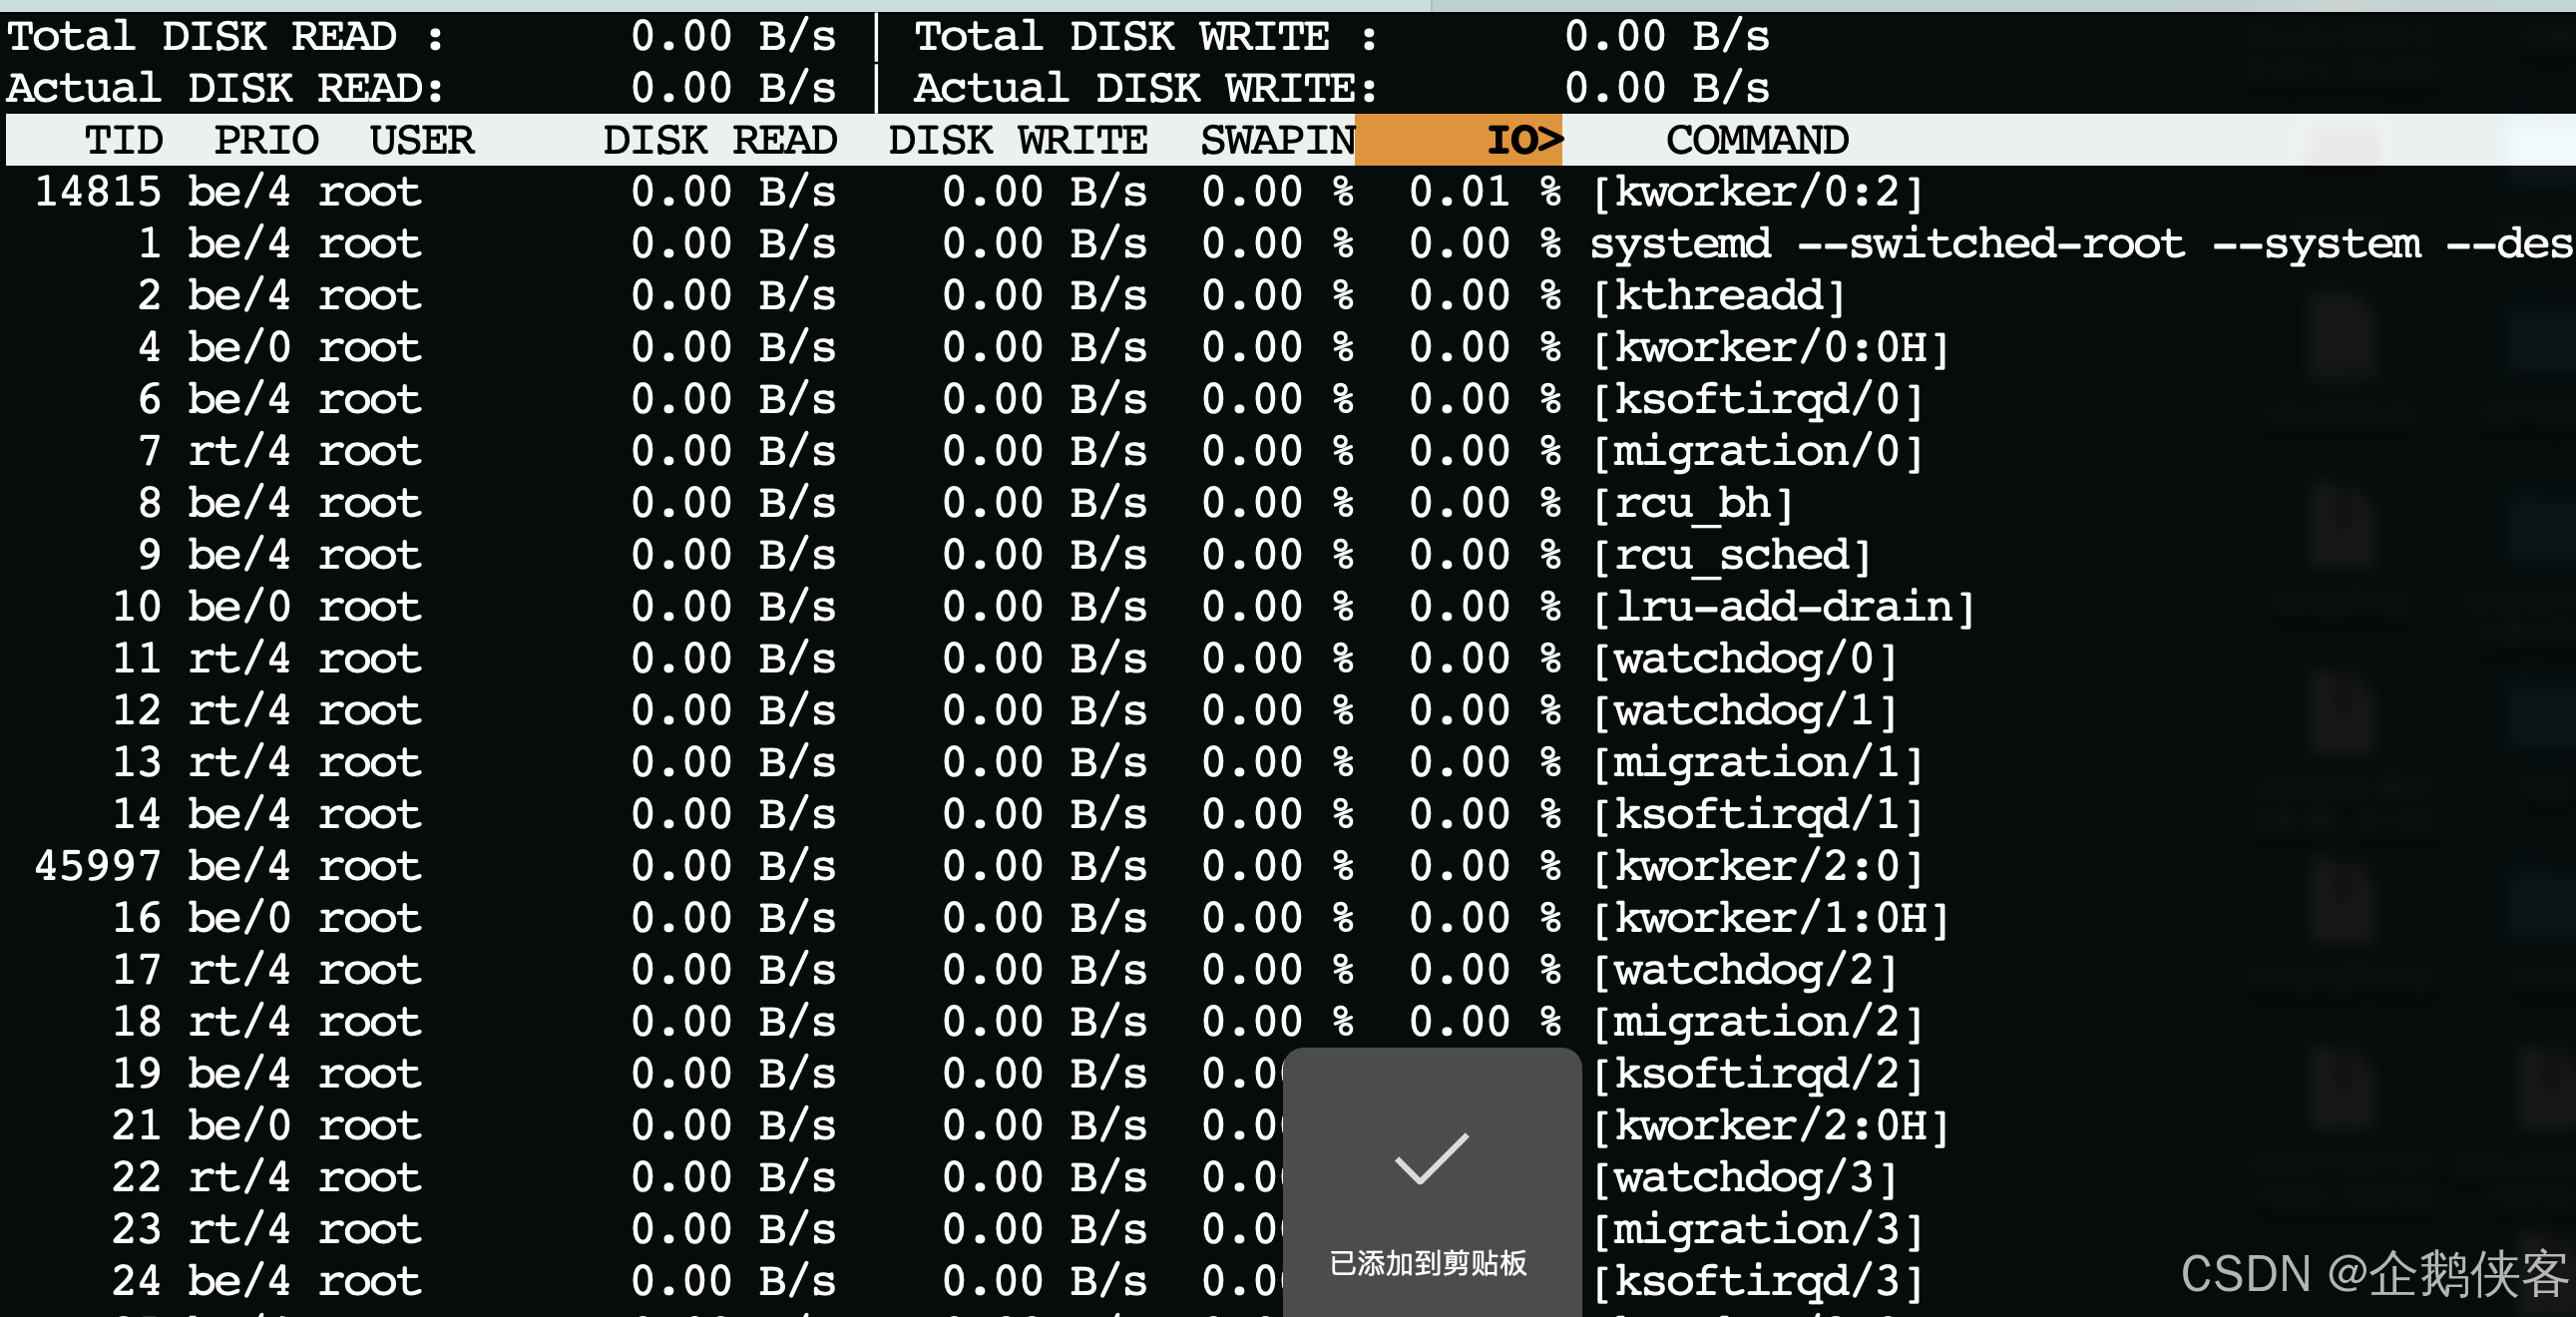This screenshot has width=2576, height=1317.
Task: Select the [kworker/1:0H] process
Action: (1770, 919)
